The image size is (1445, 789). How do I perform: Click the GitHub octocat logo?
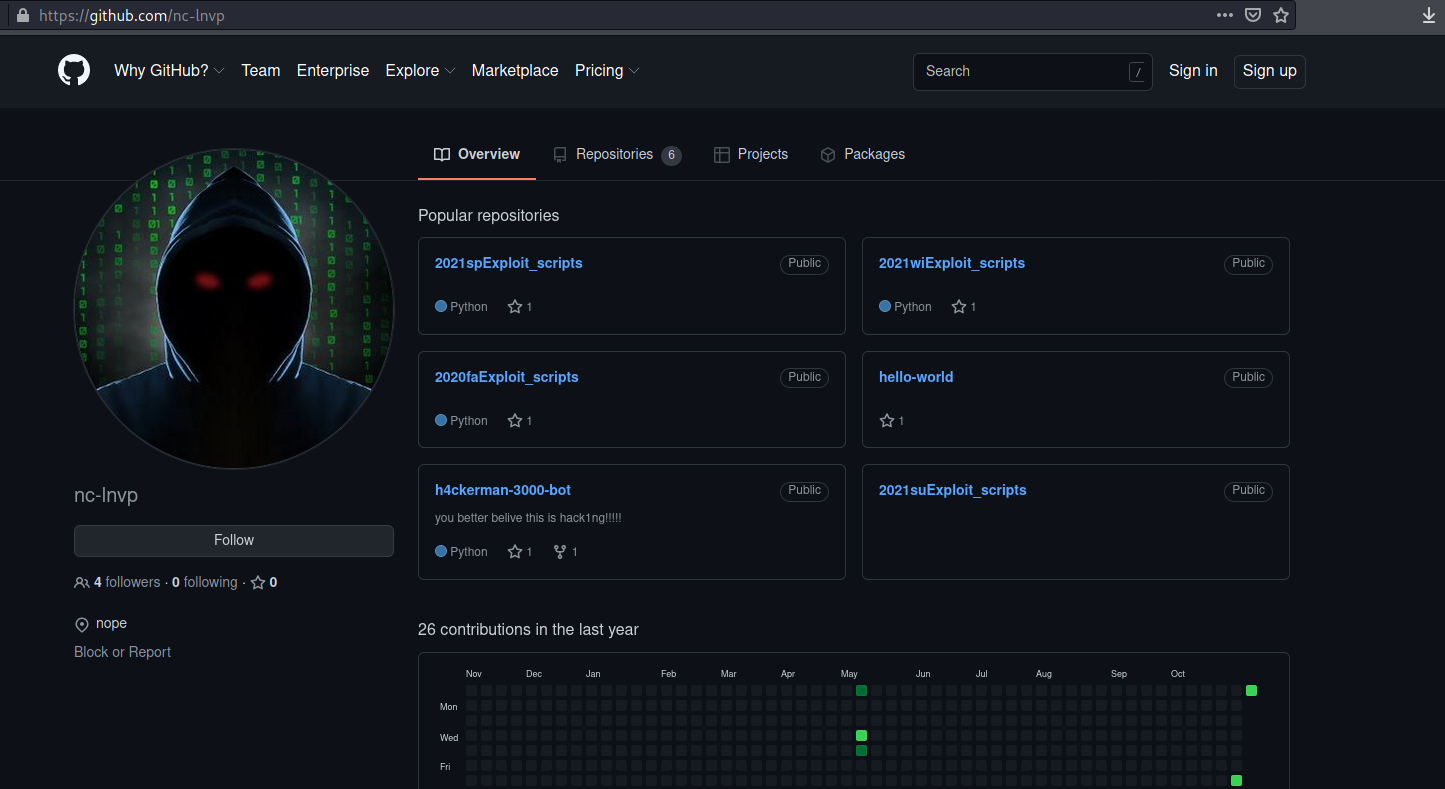pos(74,70)
